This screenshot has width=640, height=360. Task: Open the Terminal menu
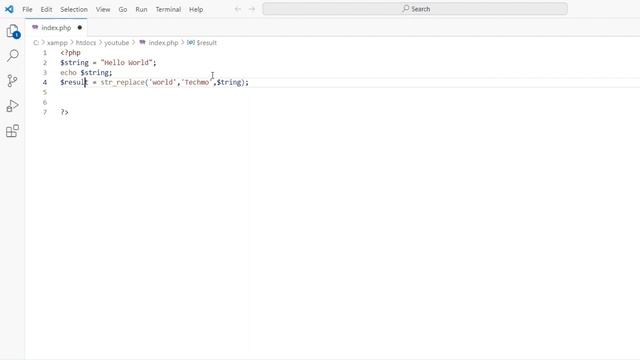click(168, 9)
